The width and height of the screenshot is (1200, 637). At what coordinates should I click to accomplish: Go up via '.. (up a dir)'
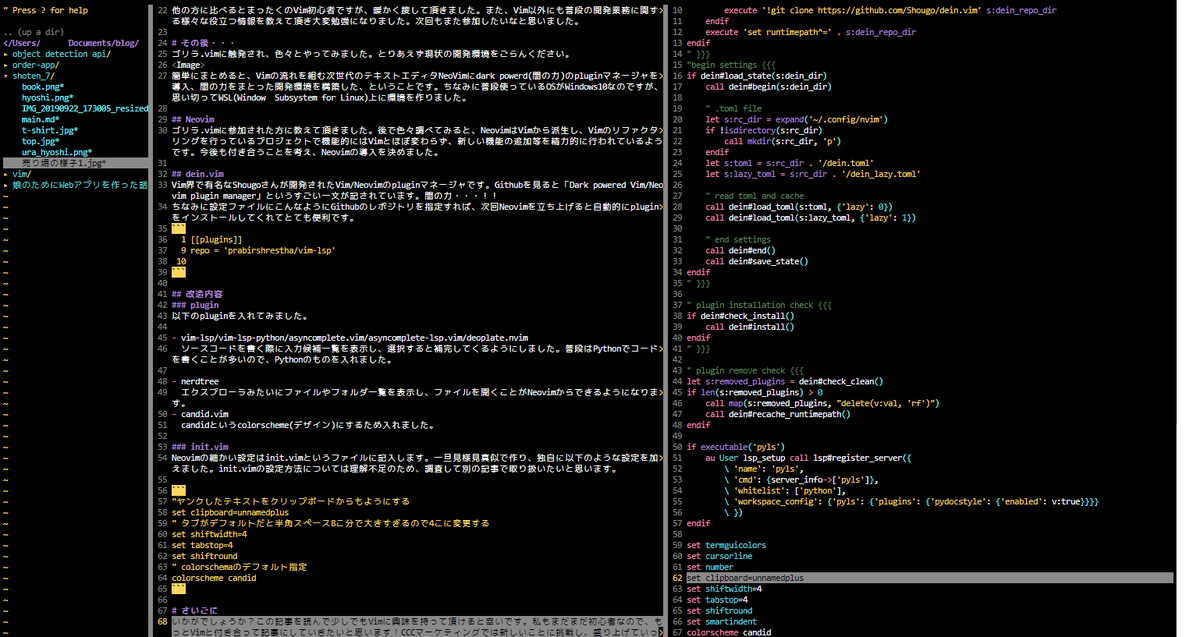pyautogui.click(x=33, y=32)
